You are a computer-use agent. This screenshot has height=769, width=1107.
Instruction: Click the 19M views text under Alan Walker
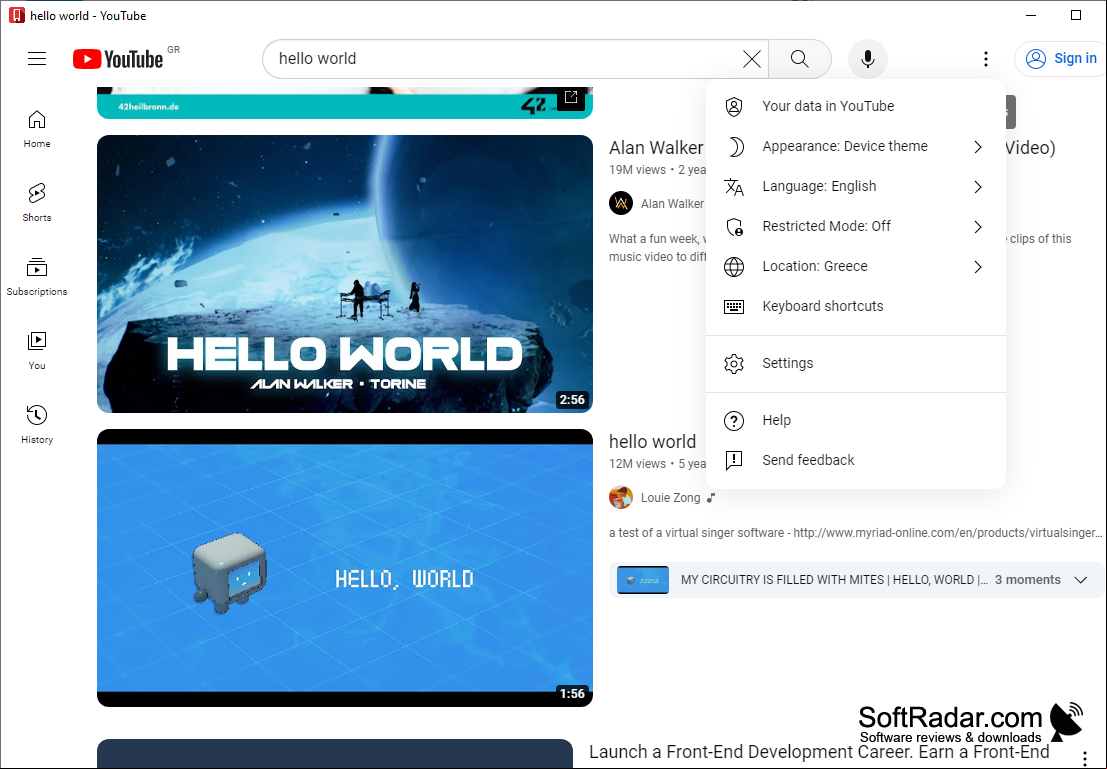click(x=638, y=170)
